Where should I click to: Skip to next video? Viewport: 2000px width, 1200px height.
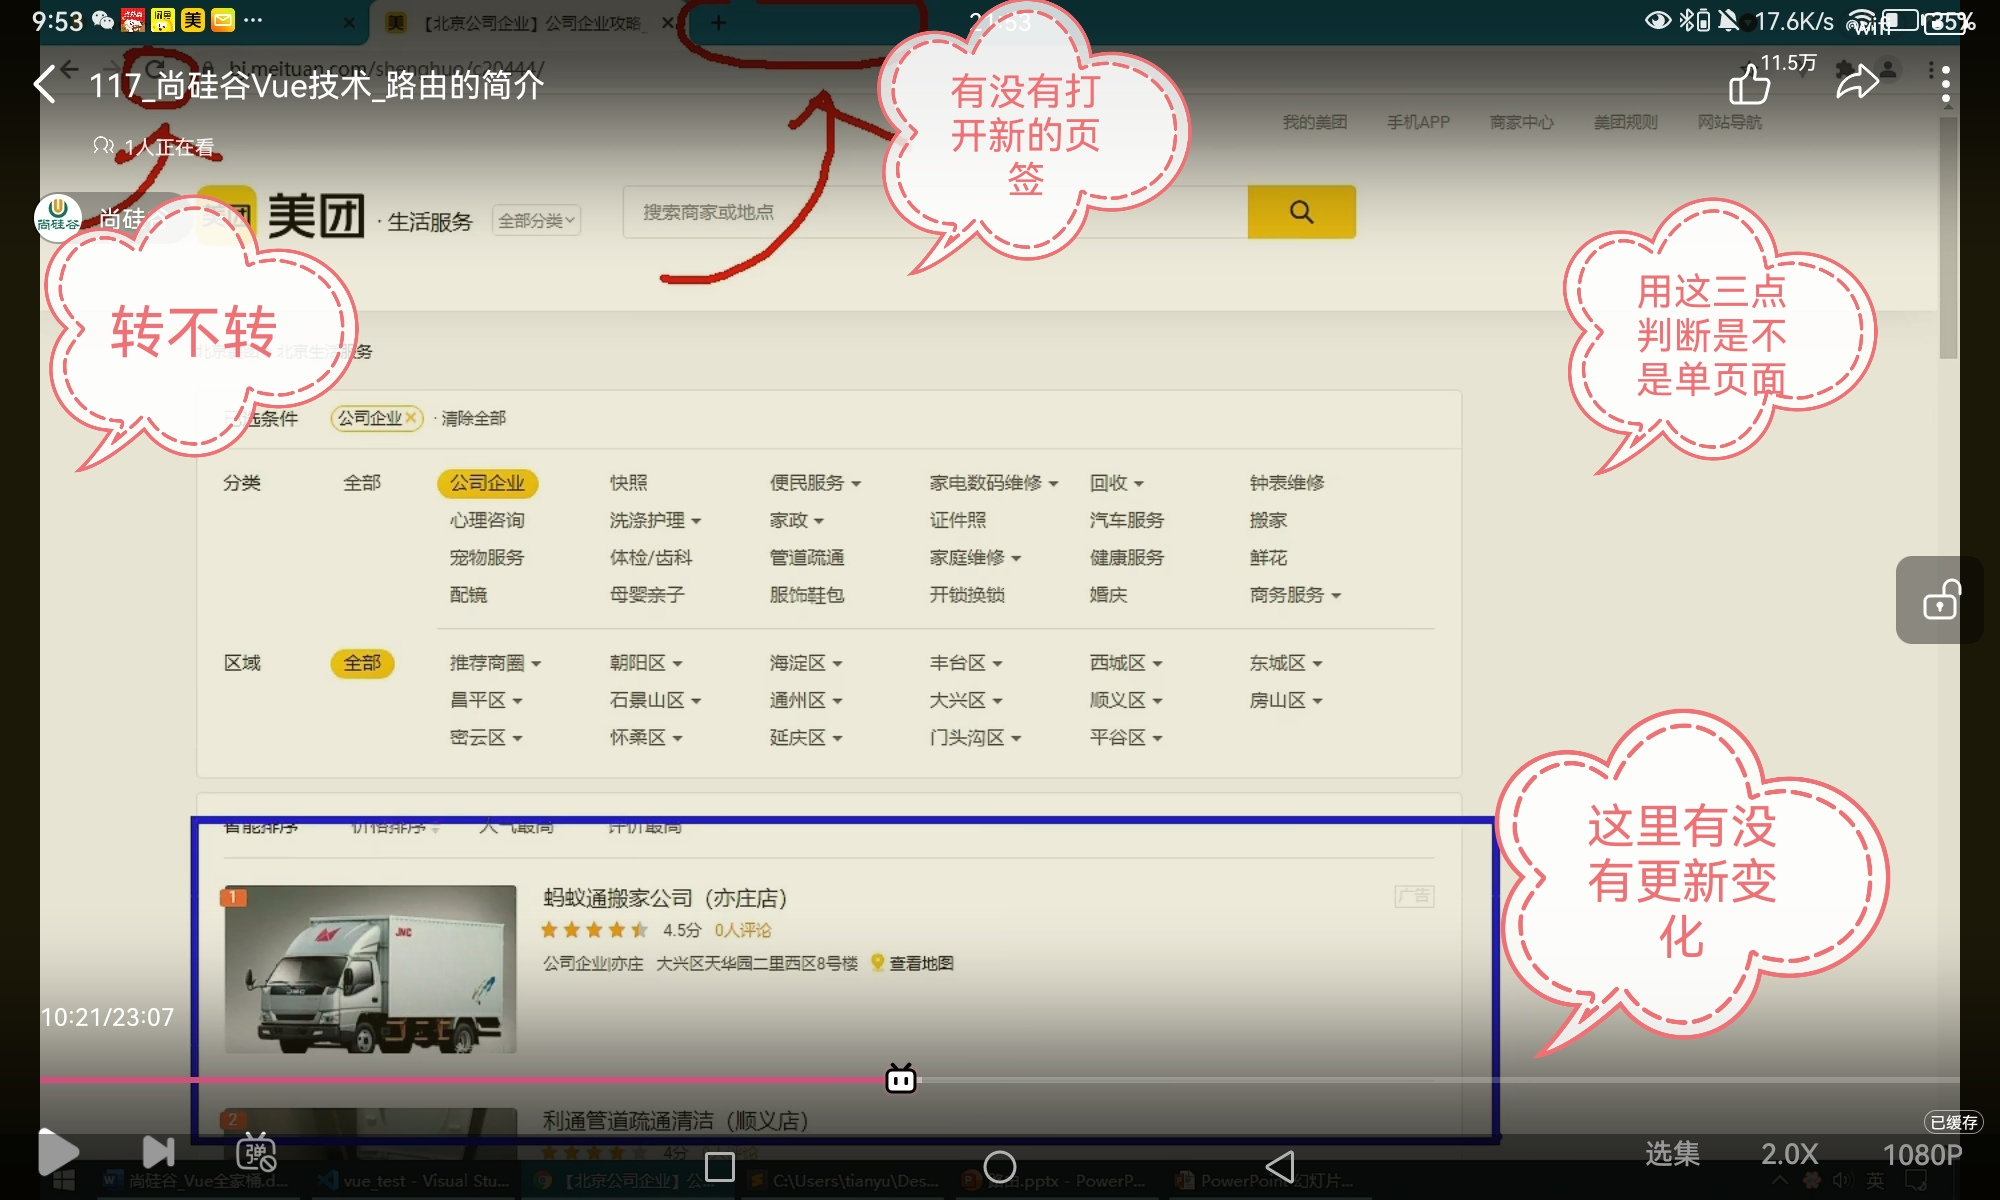tap(158, 1152)
